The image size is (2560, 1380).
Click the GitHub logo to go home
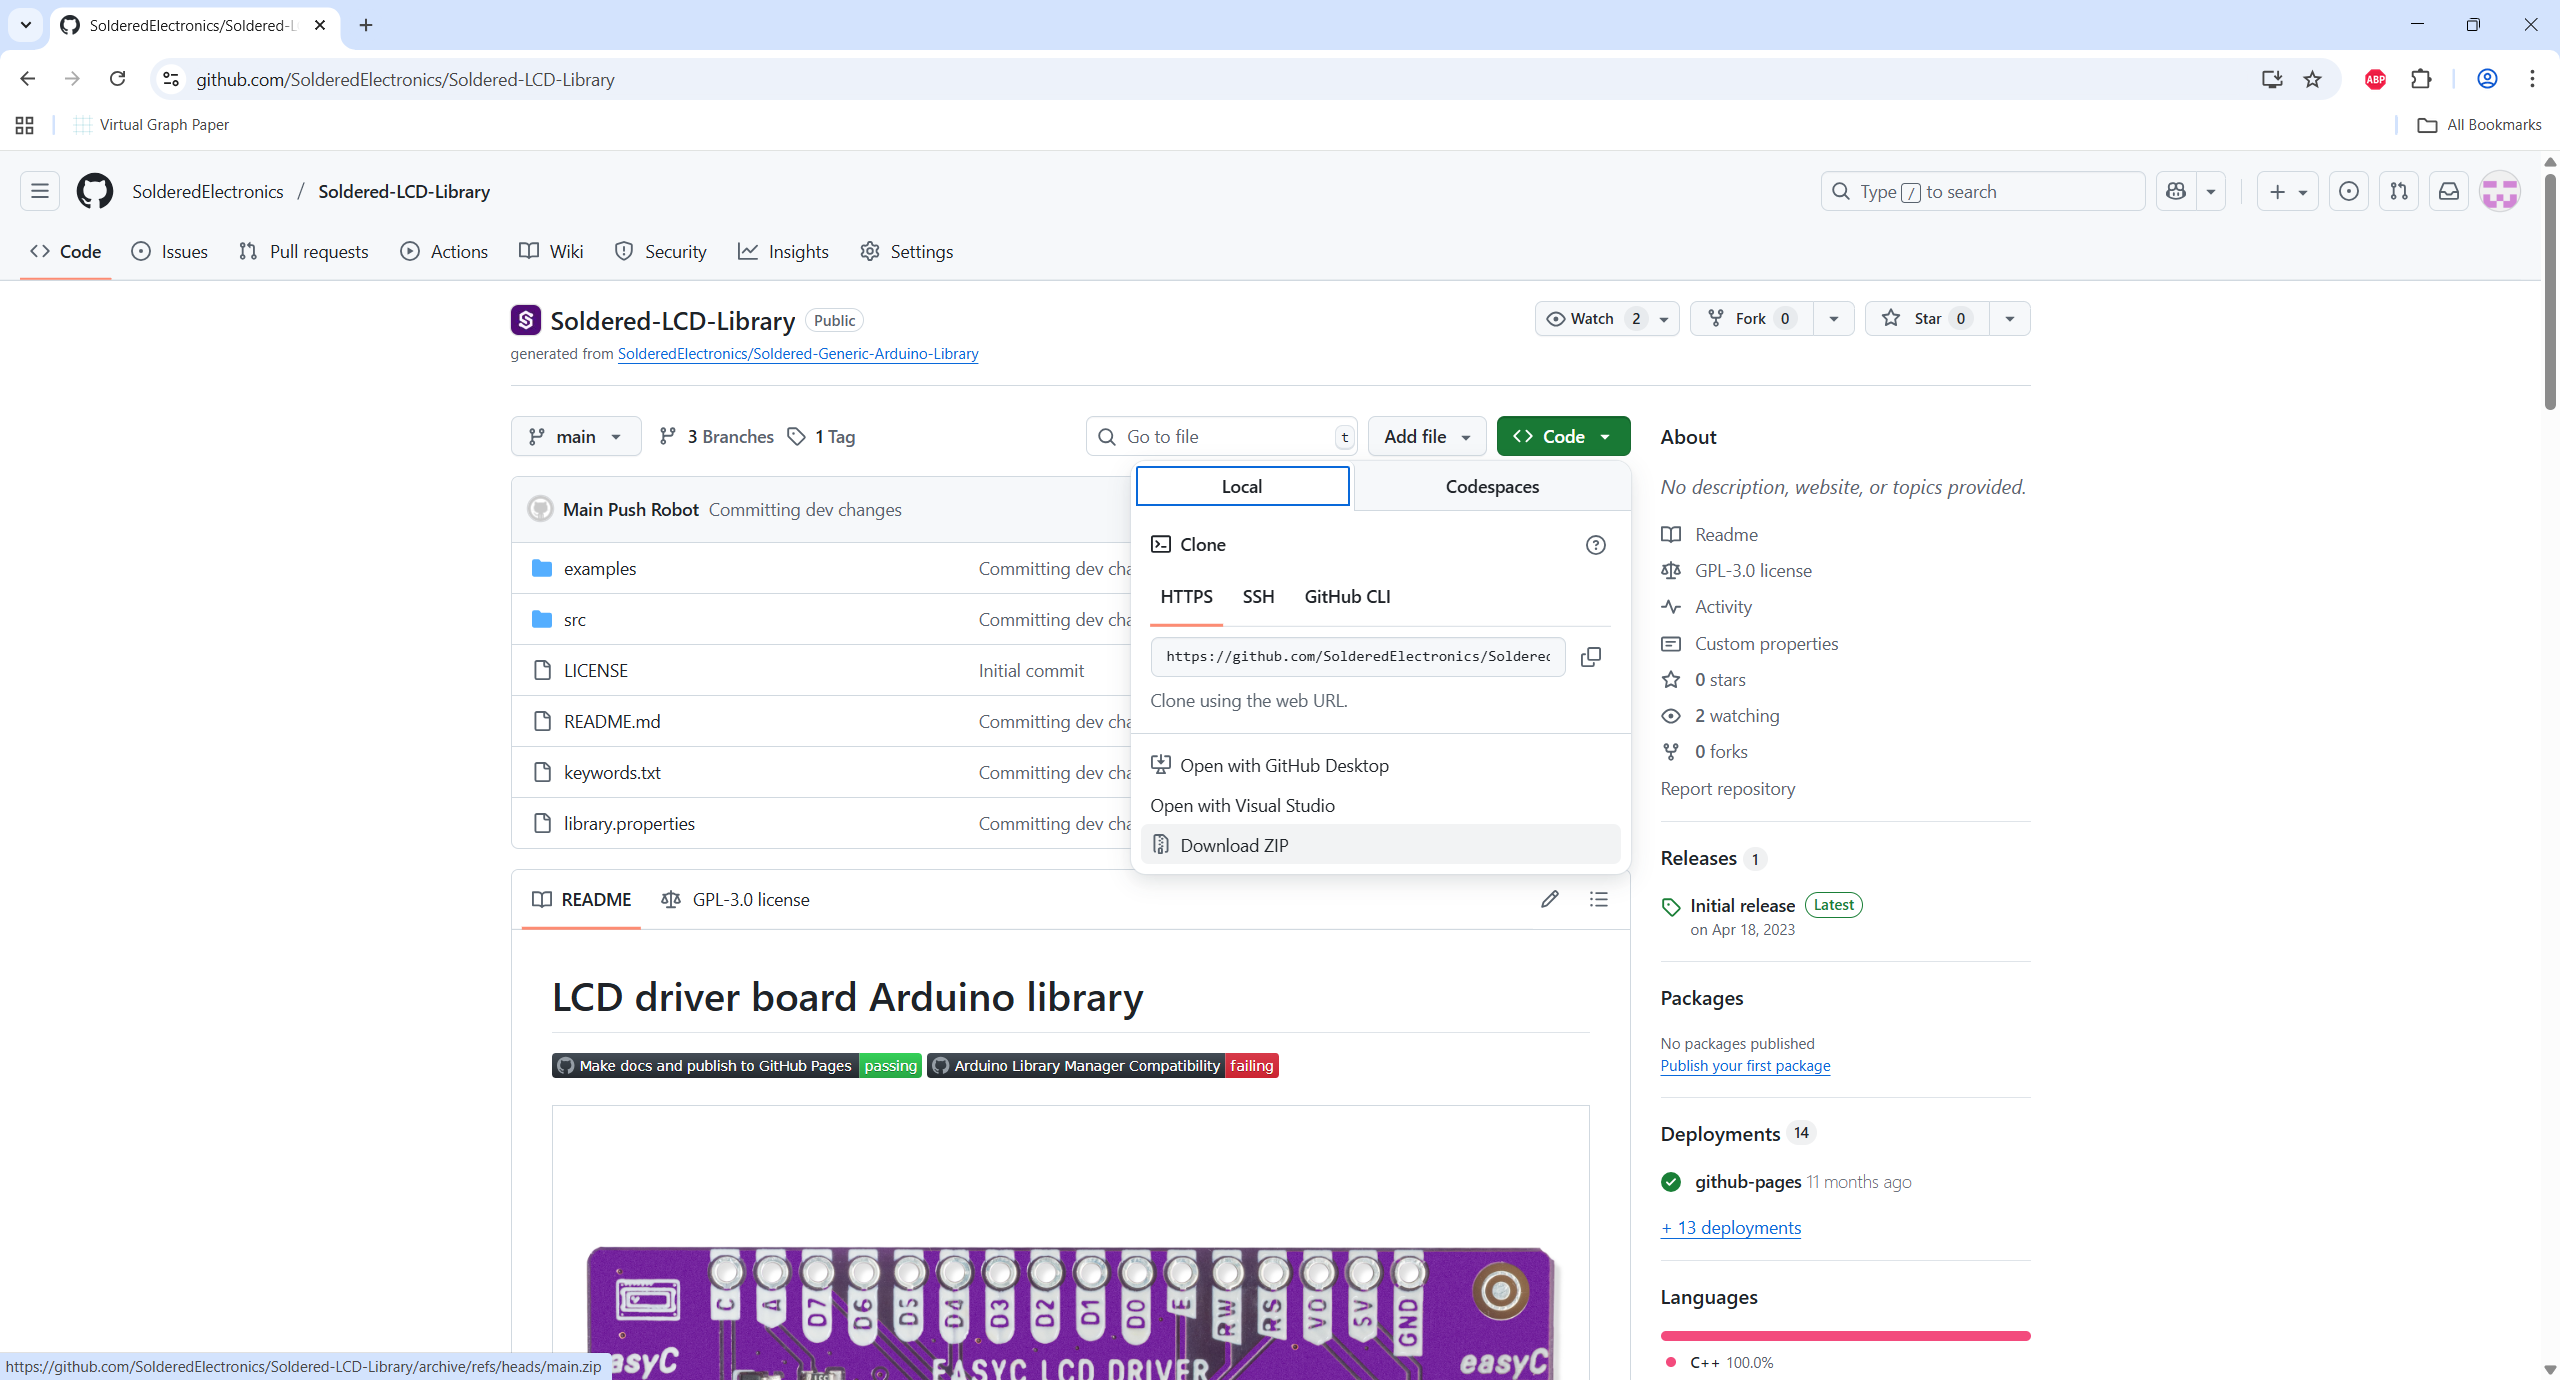click(x=95, y=191)
